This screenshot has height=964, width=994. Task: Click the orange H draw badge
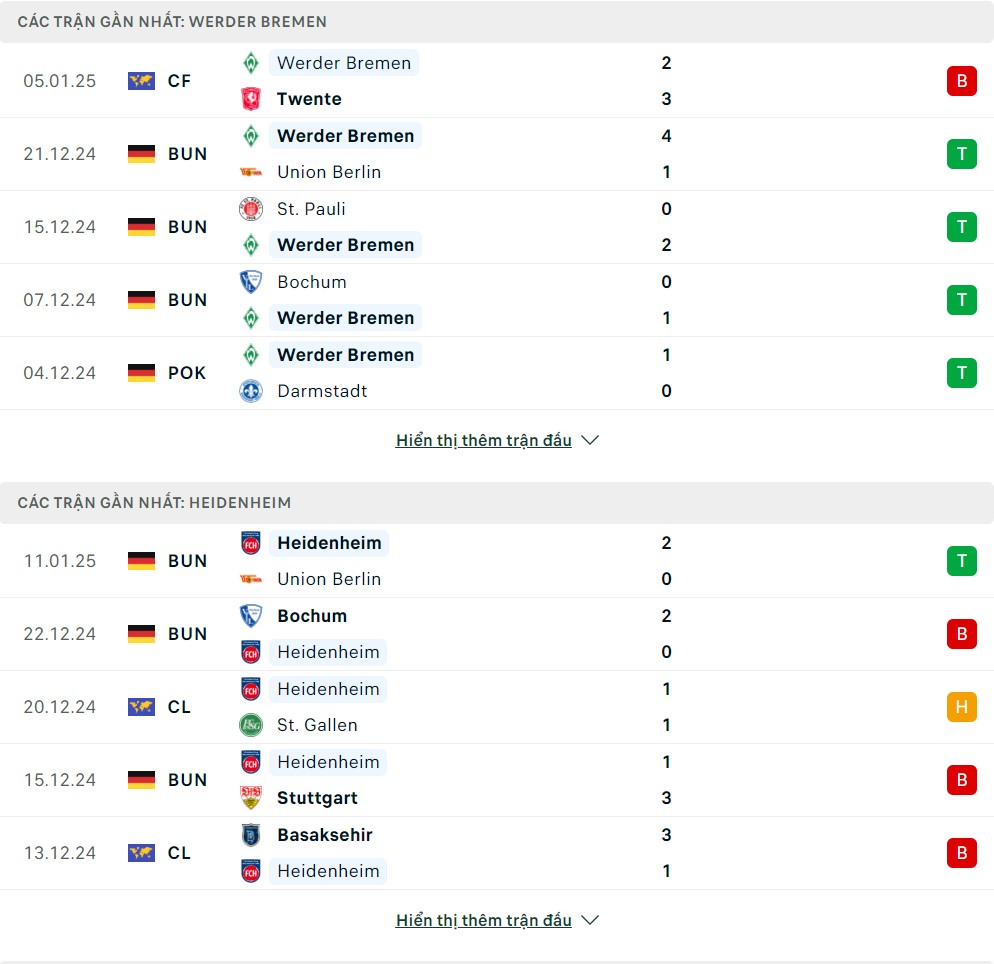coord(962,707)
